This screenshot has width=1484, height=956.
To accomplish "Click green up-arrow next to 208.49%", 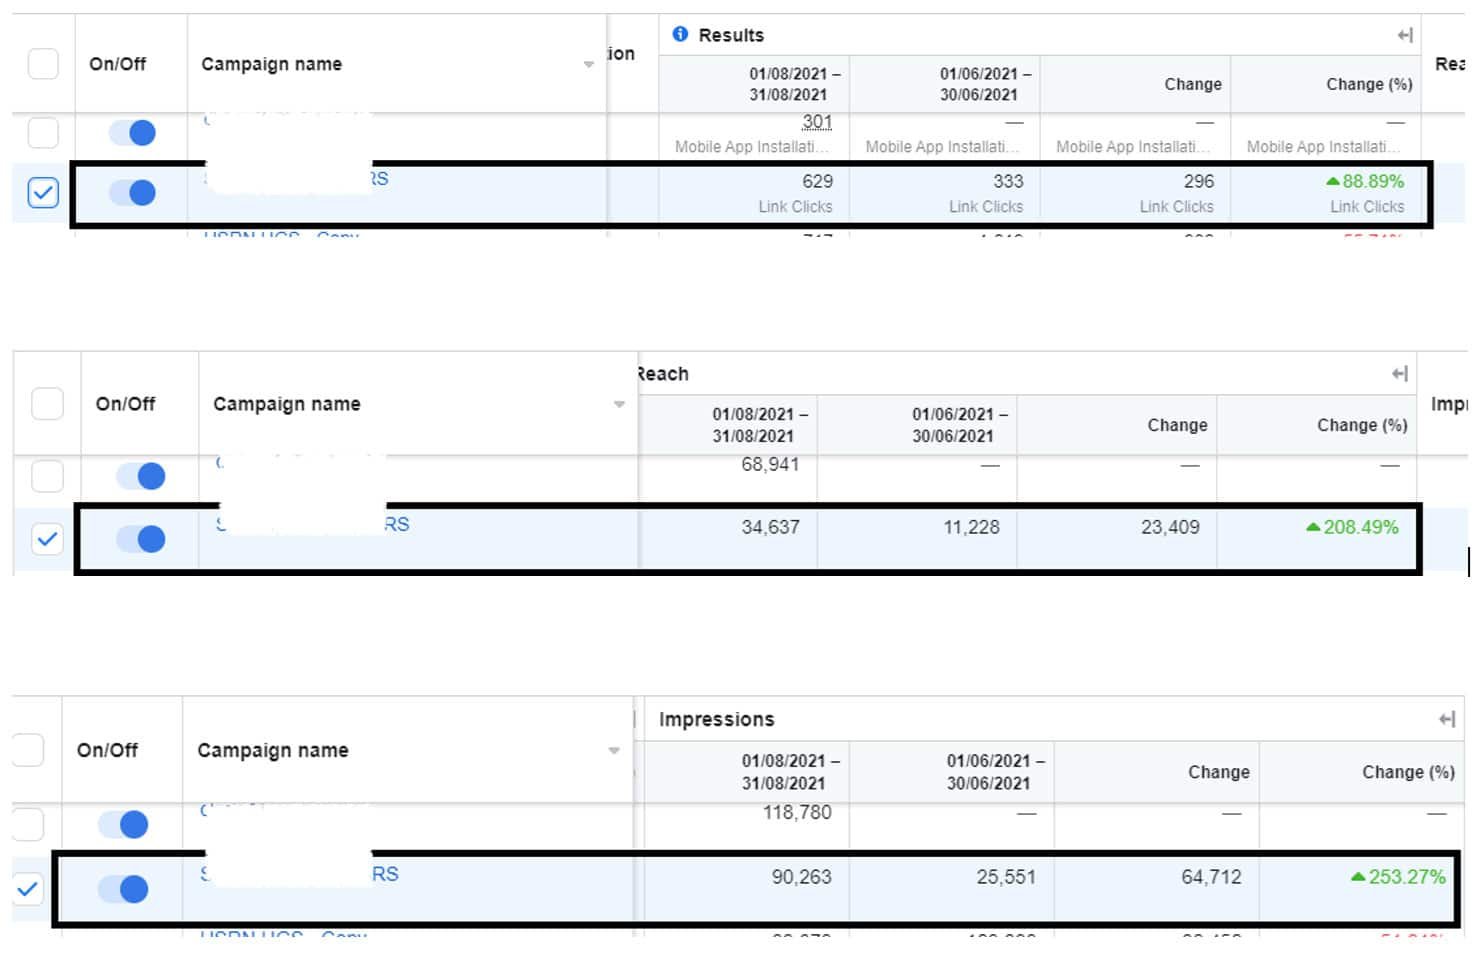I will click(1313, 527).
